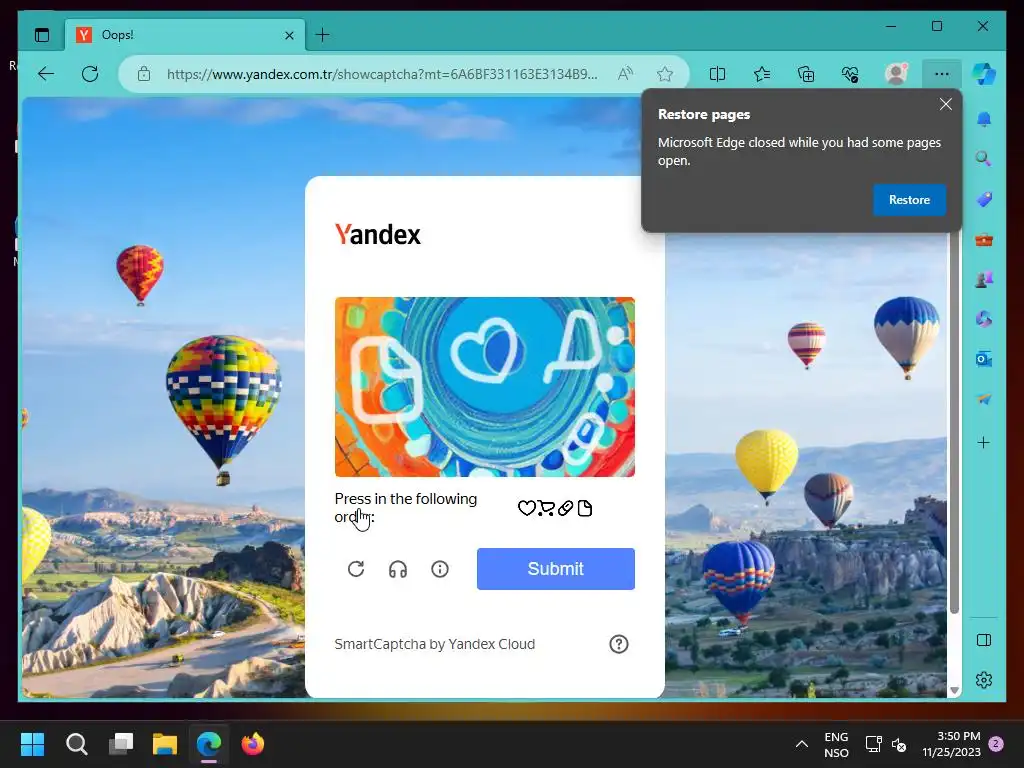Submit the captcha answer

(x=556, y=569)
